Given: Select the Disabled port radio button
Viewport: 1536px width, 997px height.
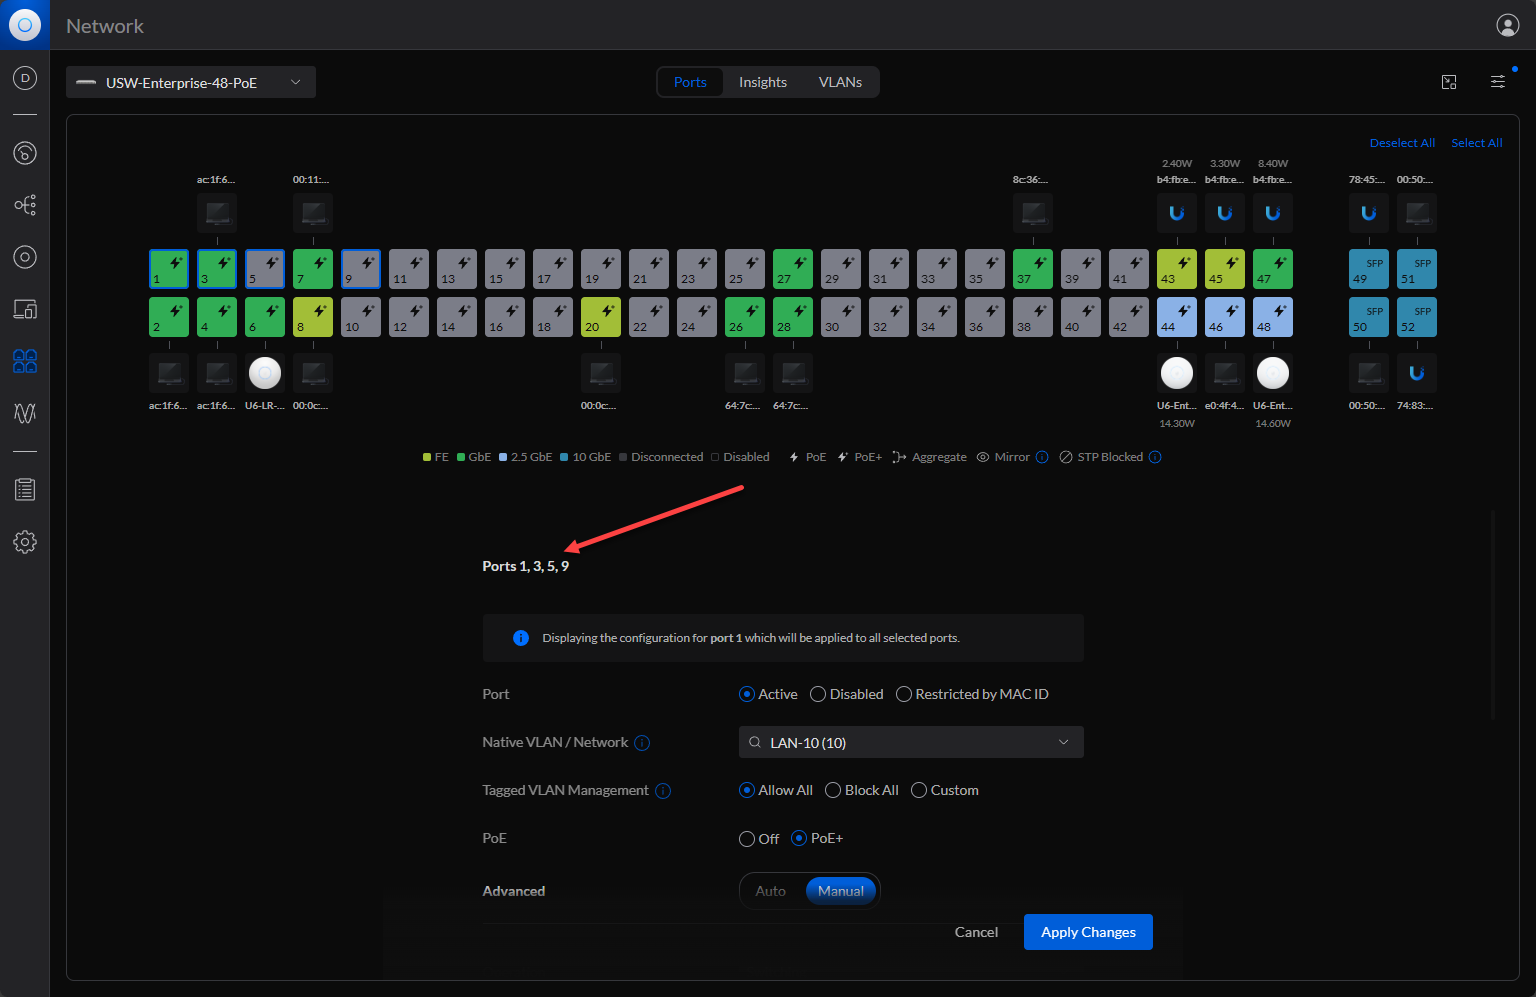Looking at the screenshot, I should click(818, 694).
